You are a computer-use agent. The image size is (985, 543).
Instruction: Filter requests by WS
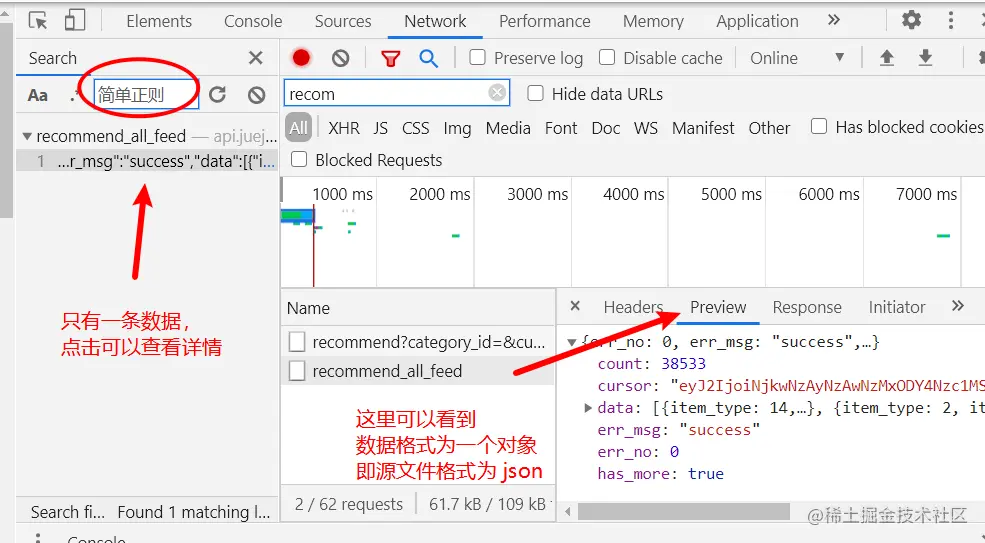(x=646, y=128)
